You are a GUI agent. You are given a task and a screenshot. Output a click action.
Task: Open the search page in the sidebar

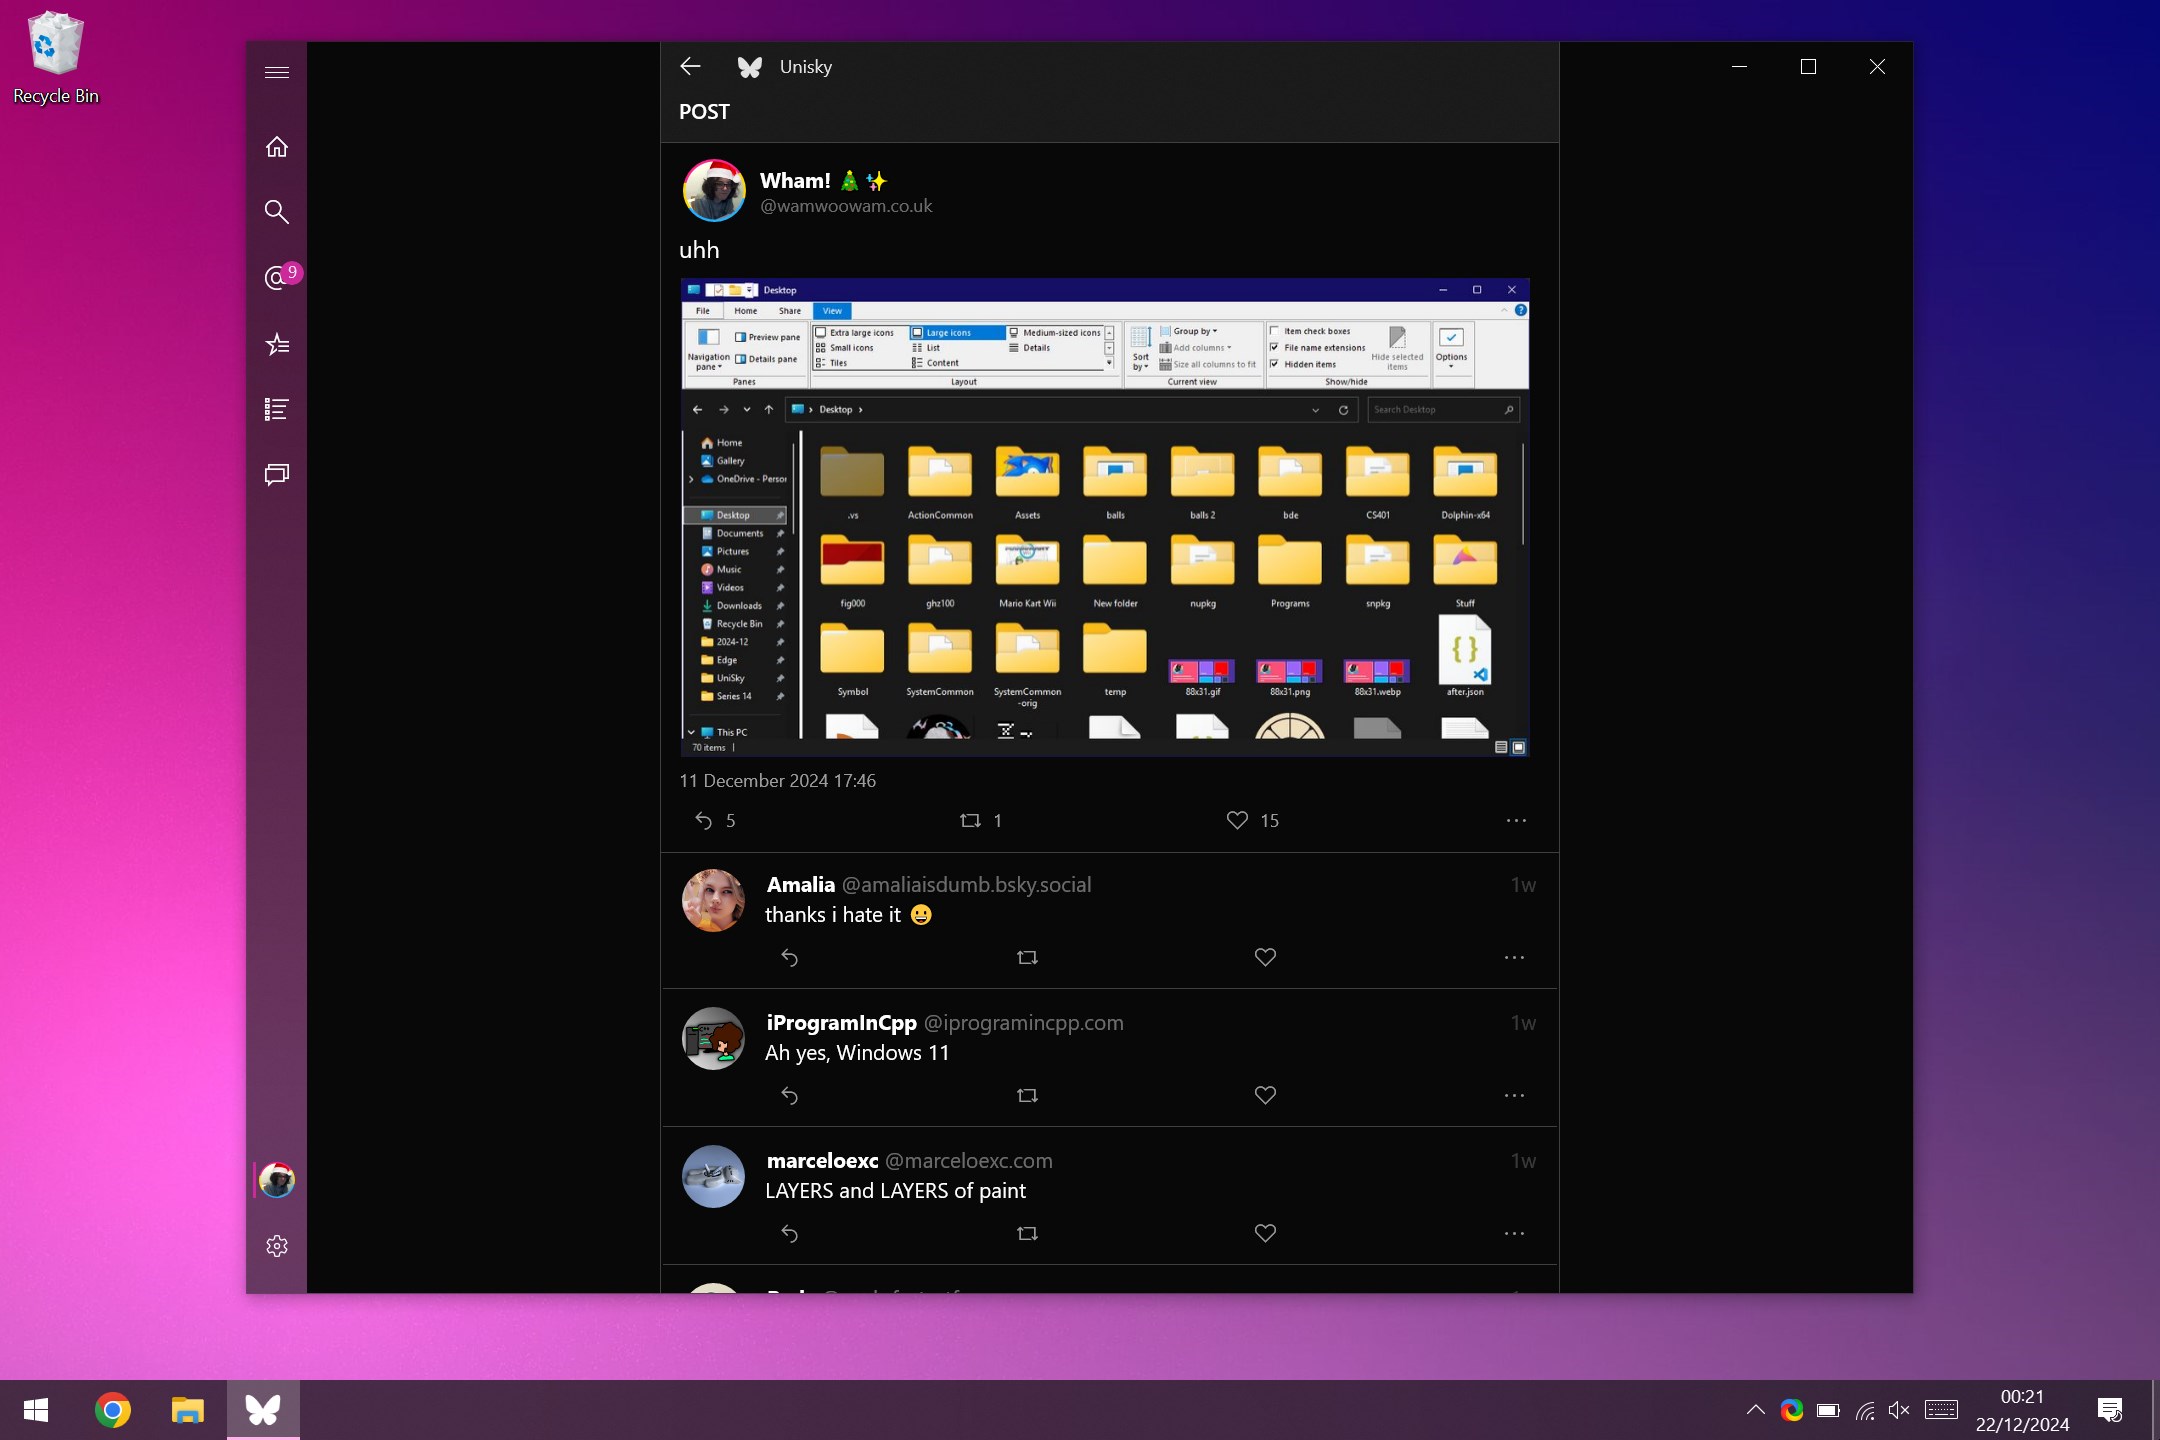coord(277,212)
